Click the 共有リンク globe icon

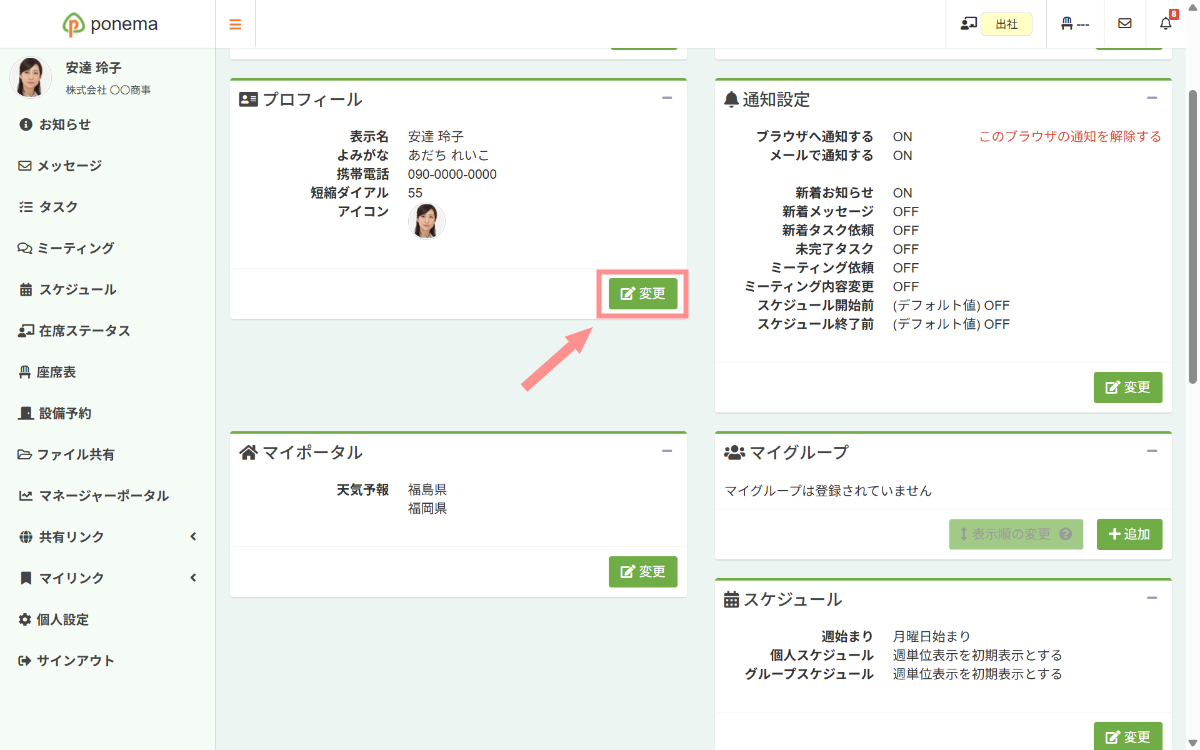[26, 537]
